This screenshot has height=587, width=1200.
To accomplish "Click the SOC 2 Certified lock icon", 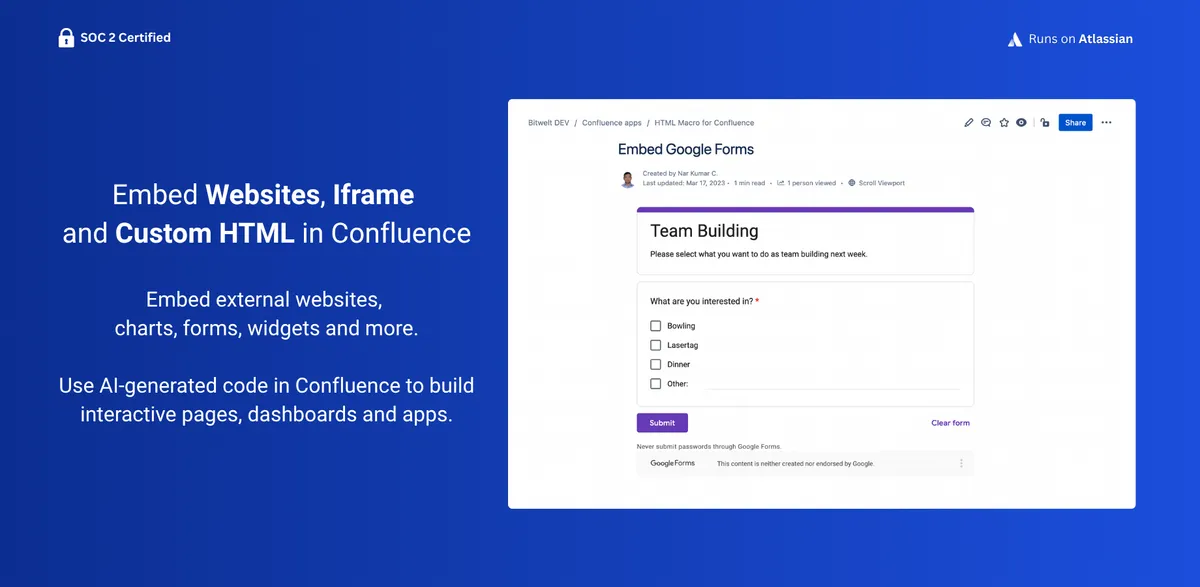I will tap(66, 38).
